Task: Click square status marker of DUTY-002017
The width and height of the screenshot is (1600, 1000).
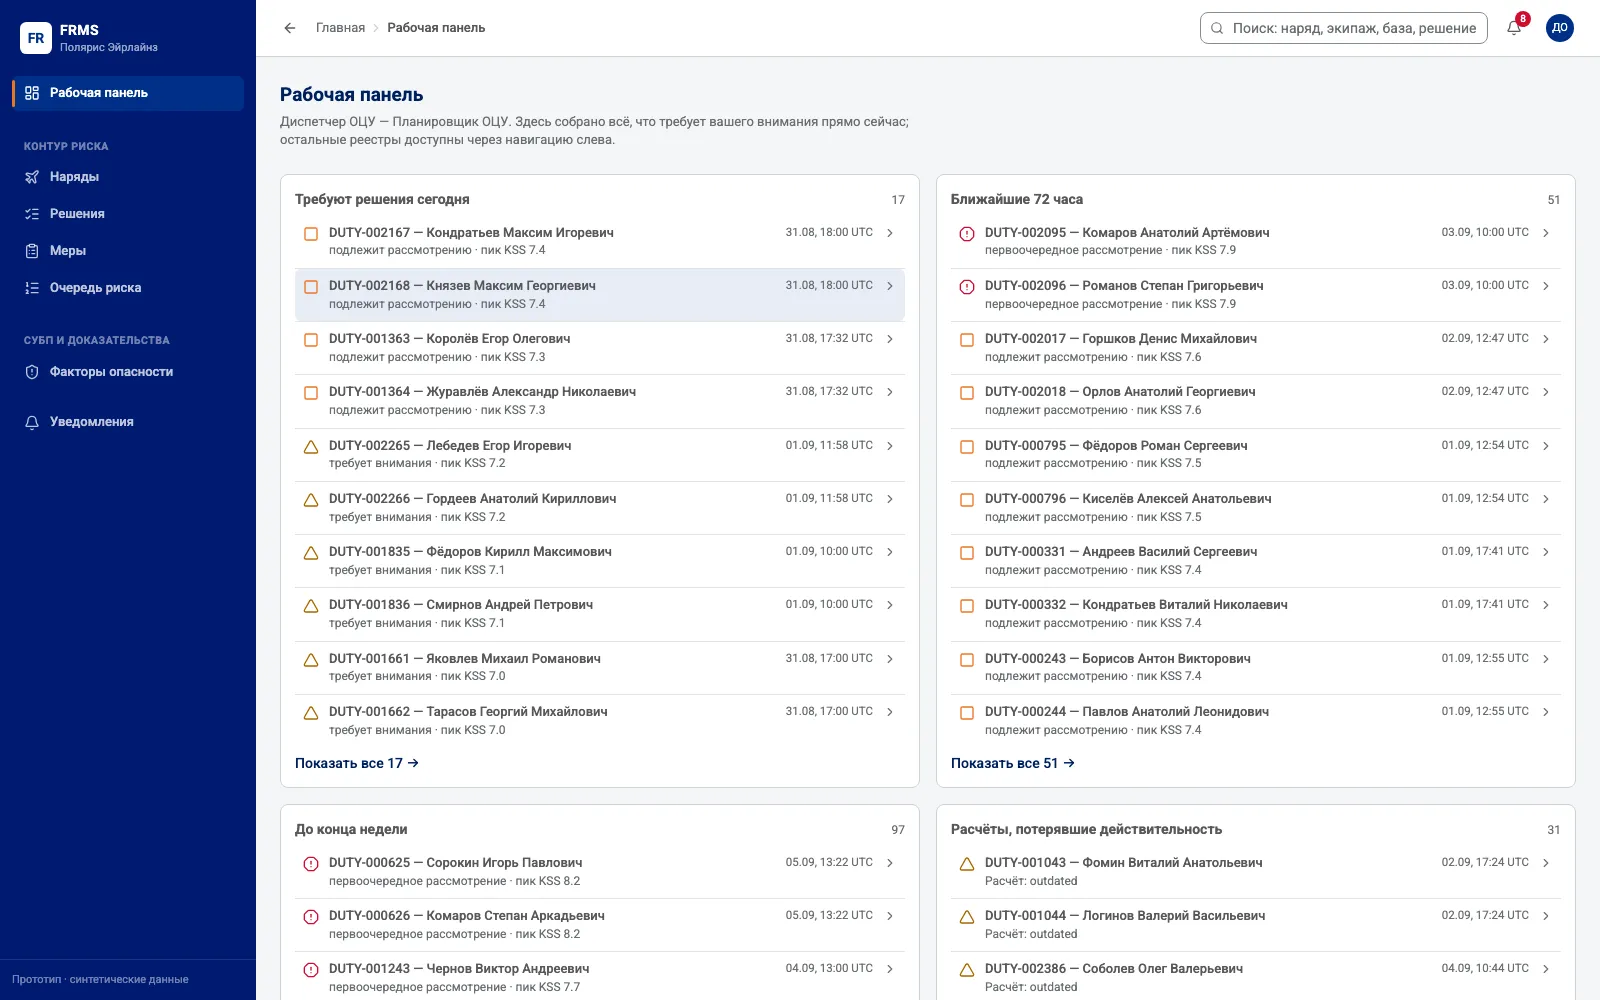Action: coord(967,340)
